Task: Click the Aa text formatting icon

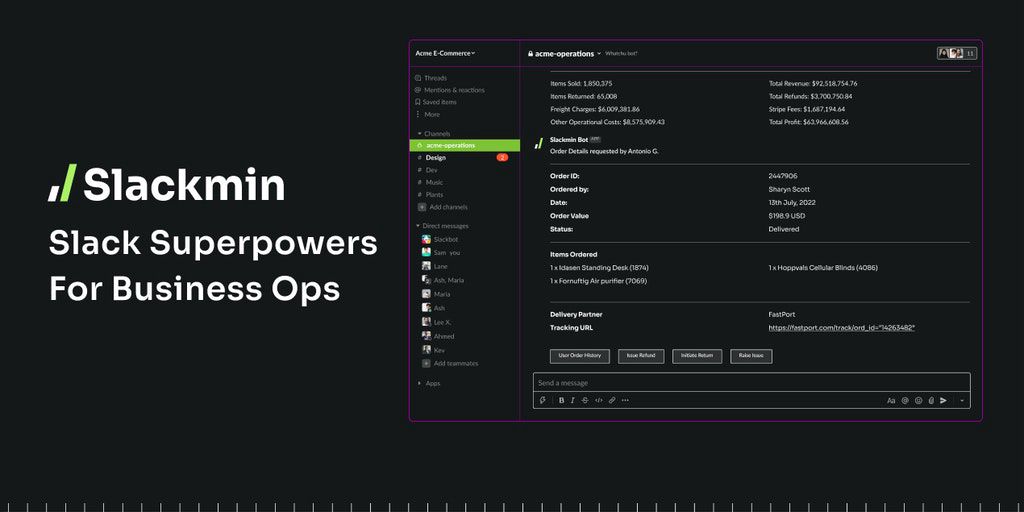Action: coord(891,400)
